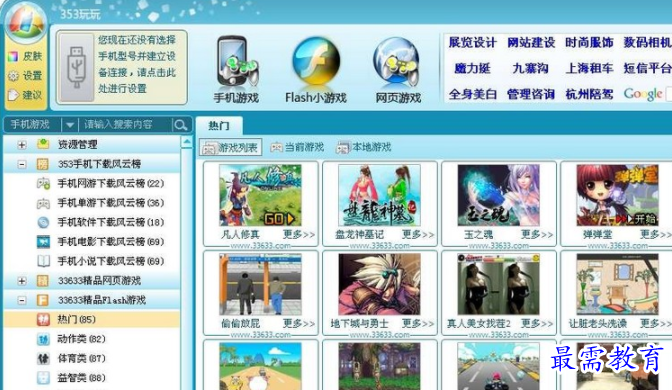
Task: Open the 网站建设 link
Action: click(531, 42)
